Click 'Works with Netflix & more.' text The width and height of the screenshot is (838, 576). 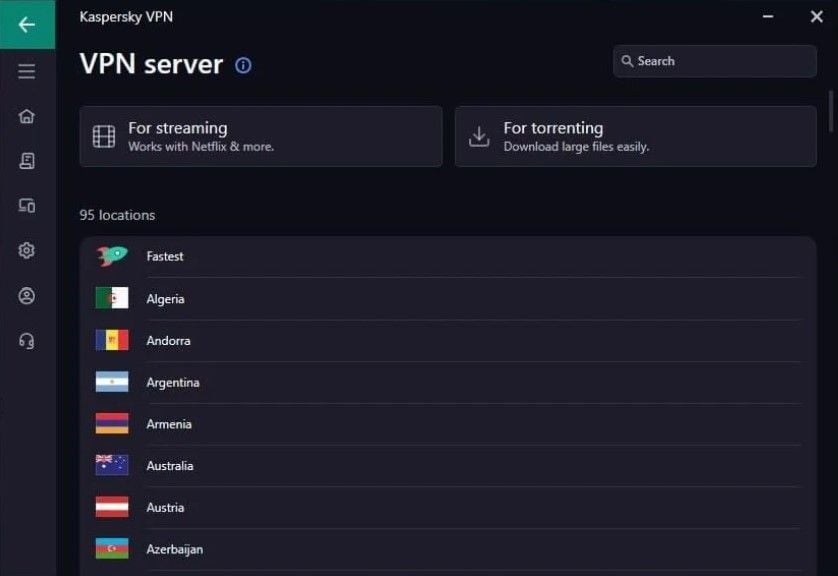click(201, 146)
